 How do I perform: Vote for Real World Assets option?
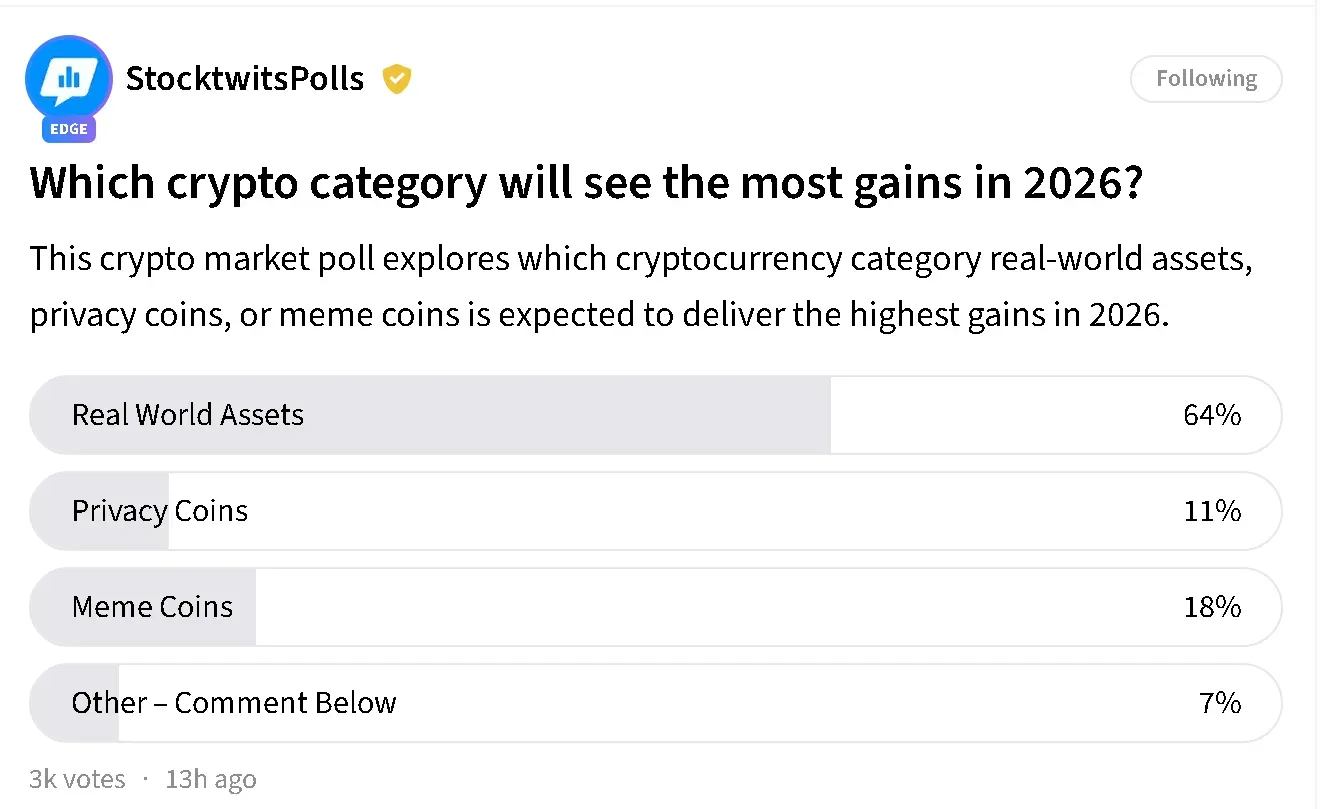click(x=188, y=415)
